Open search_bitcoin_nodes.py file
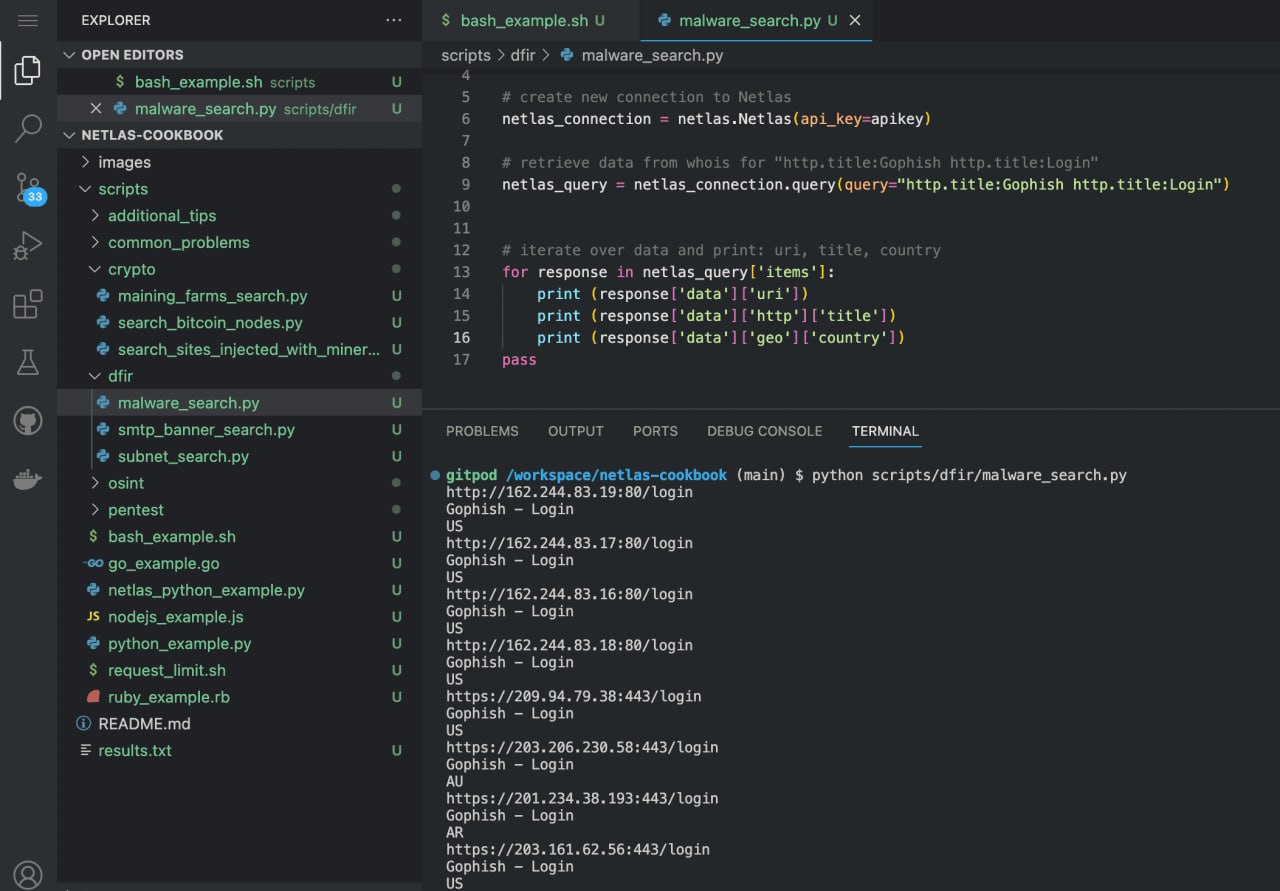 tap(239, 322)
